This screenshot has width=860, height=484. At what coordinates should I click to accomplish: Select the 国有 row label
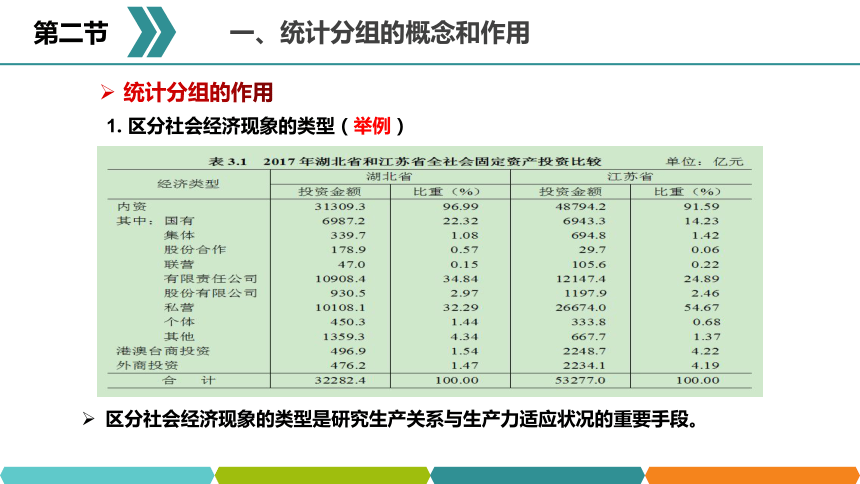tap(179, 221)
